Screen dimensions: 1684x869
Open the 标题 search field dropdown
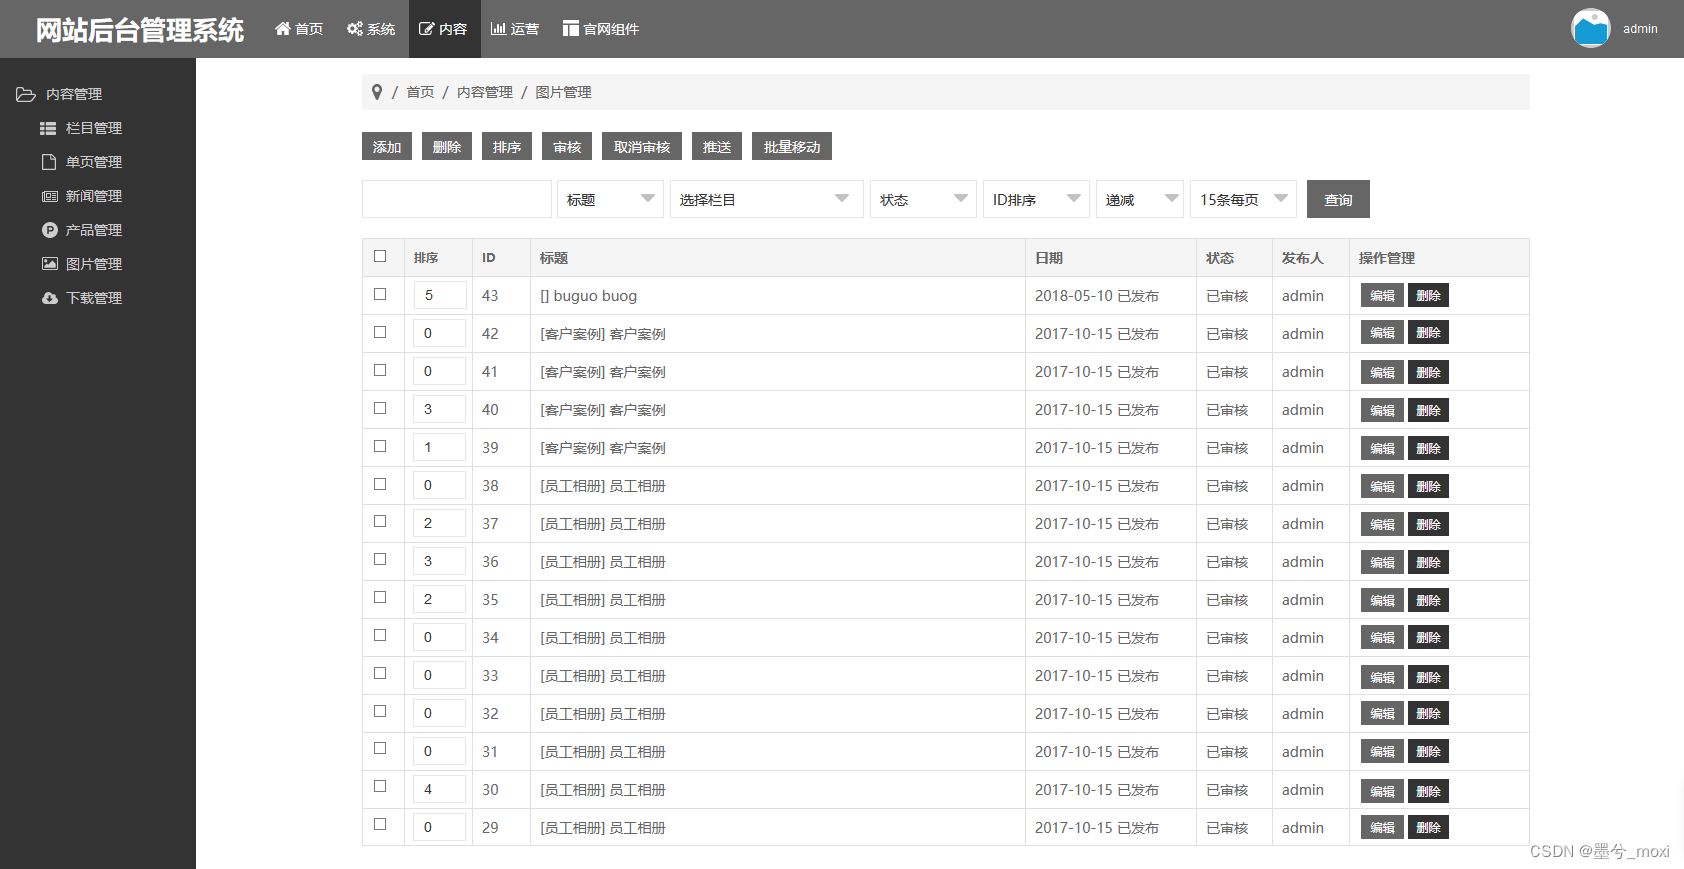tap(610, 199)
